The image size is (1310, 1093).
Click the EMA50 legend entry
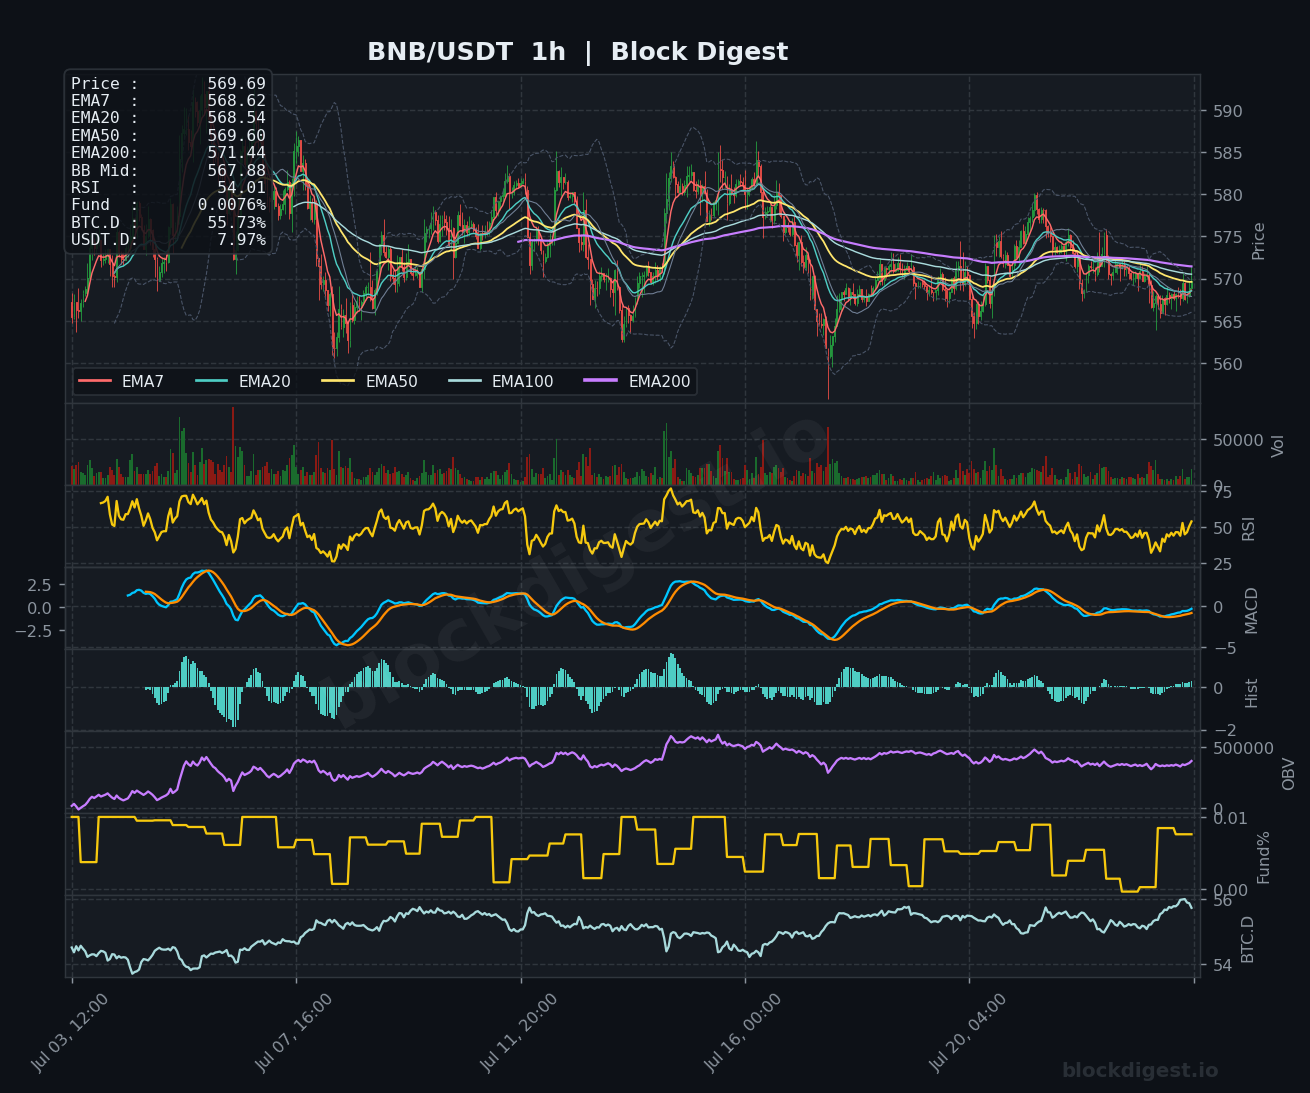370,381
